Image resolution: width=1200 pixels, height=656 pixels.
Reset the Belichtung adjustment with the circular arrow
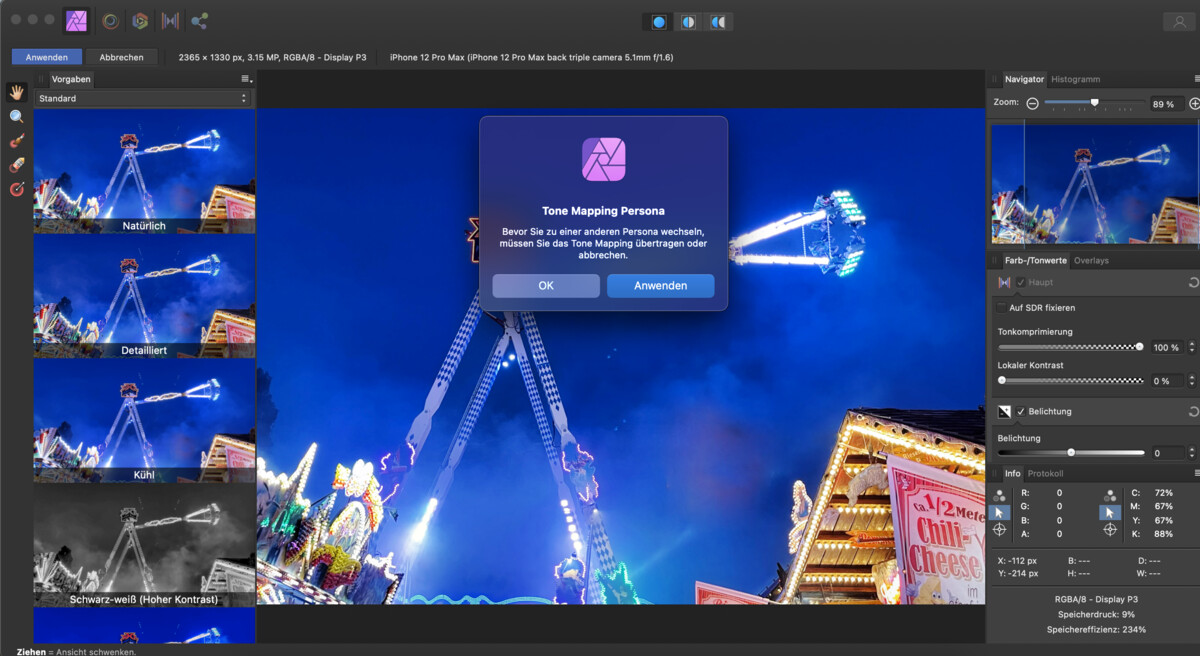pyautogui.click(x=1192, y=411)
